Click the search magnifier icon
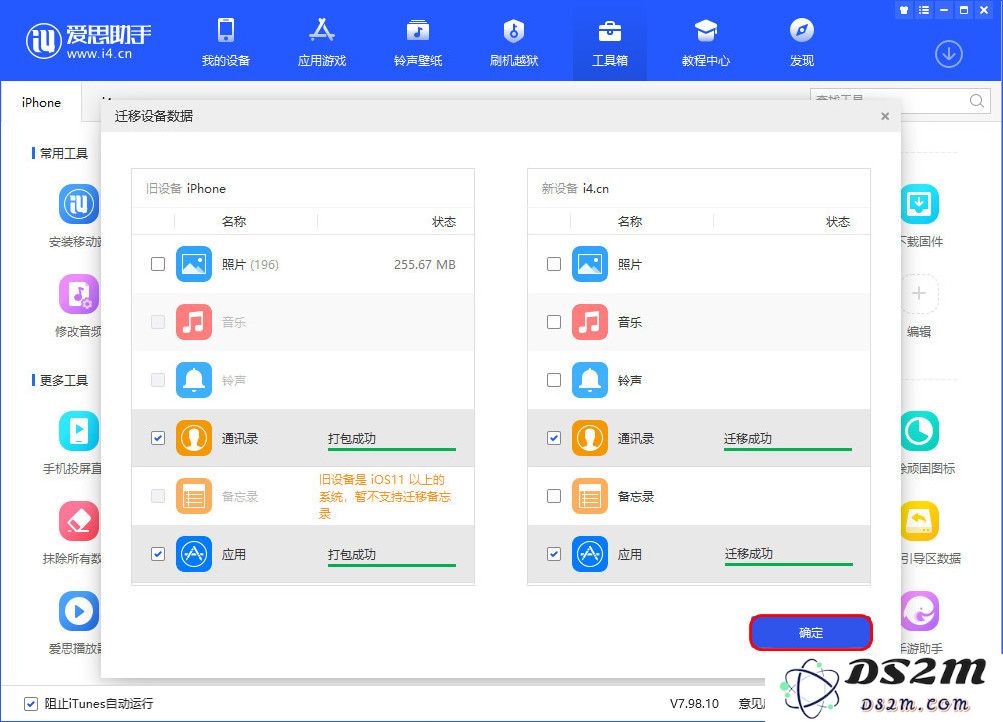This screenshot has width=1003, height=722. pos(977,100)
